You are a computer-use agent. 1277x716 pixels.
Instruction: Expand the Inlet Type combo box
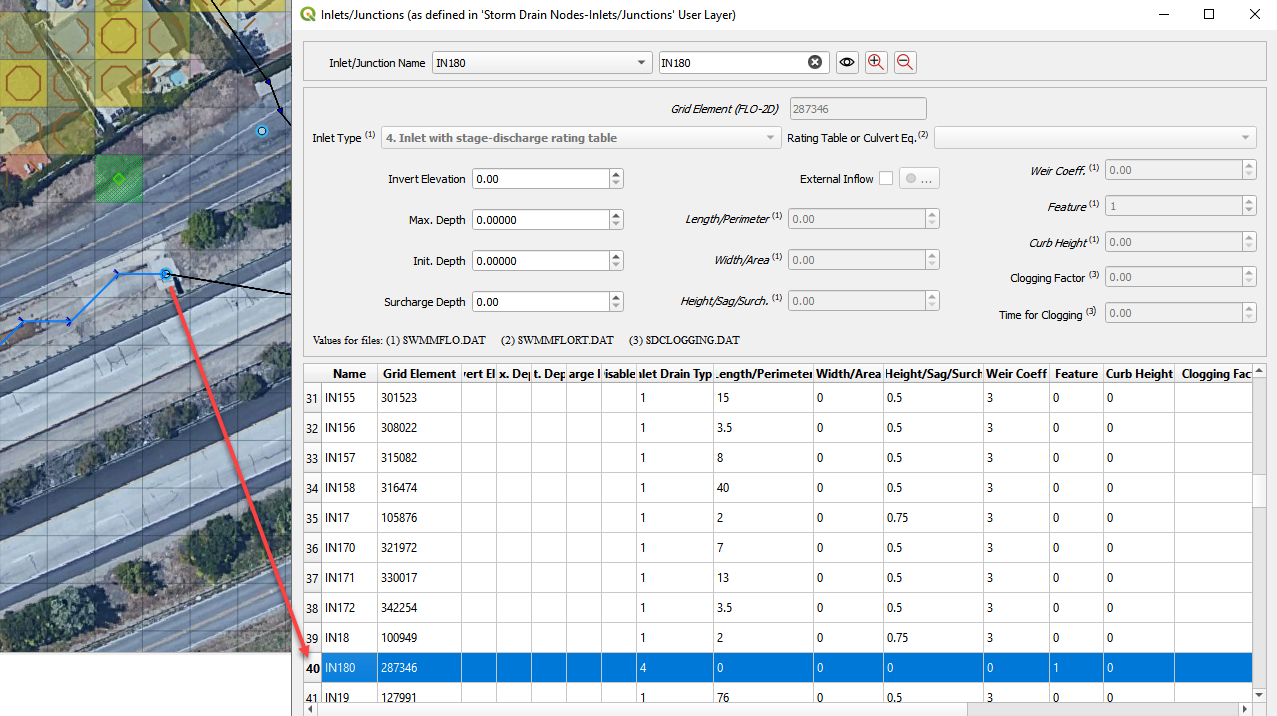(770, 138)
